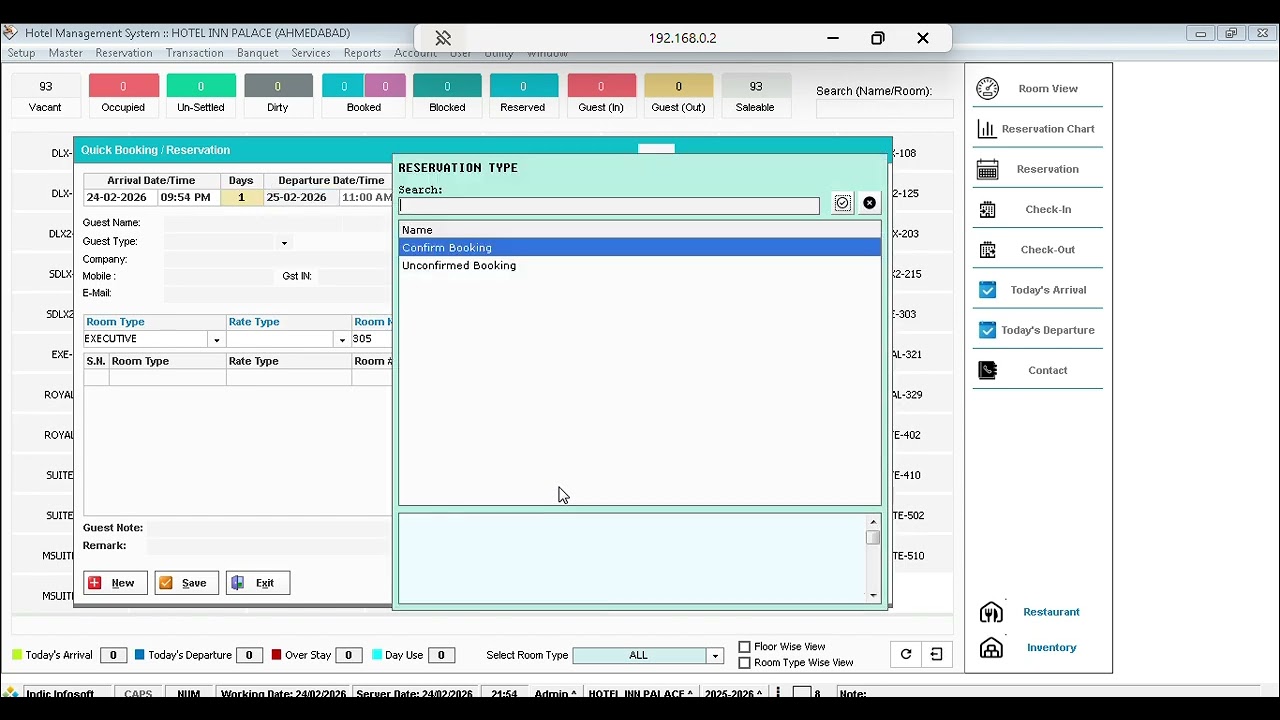
Task: Click the New button
Action: tap(115, 583)
